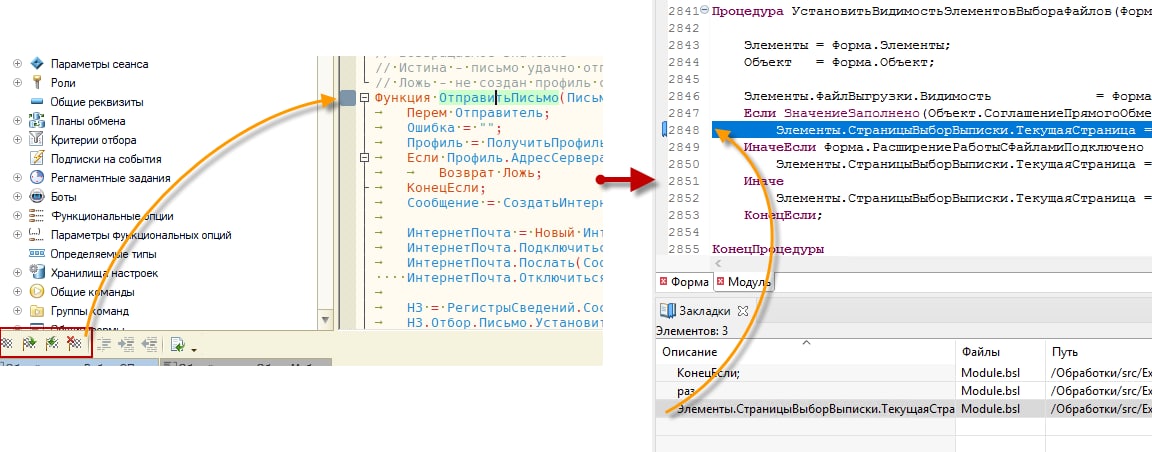Click the Определяемые типы icon
1152x452 pixels.
pyautogui.click(x=37, y=254)
